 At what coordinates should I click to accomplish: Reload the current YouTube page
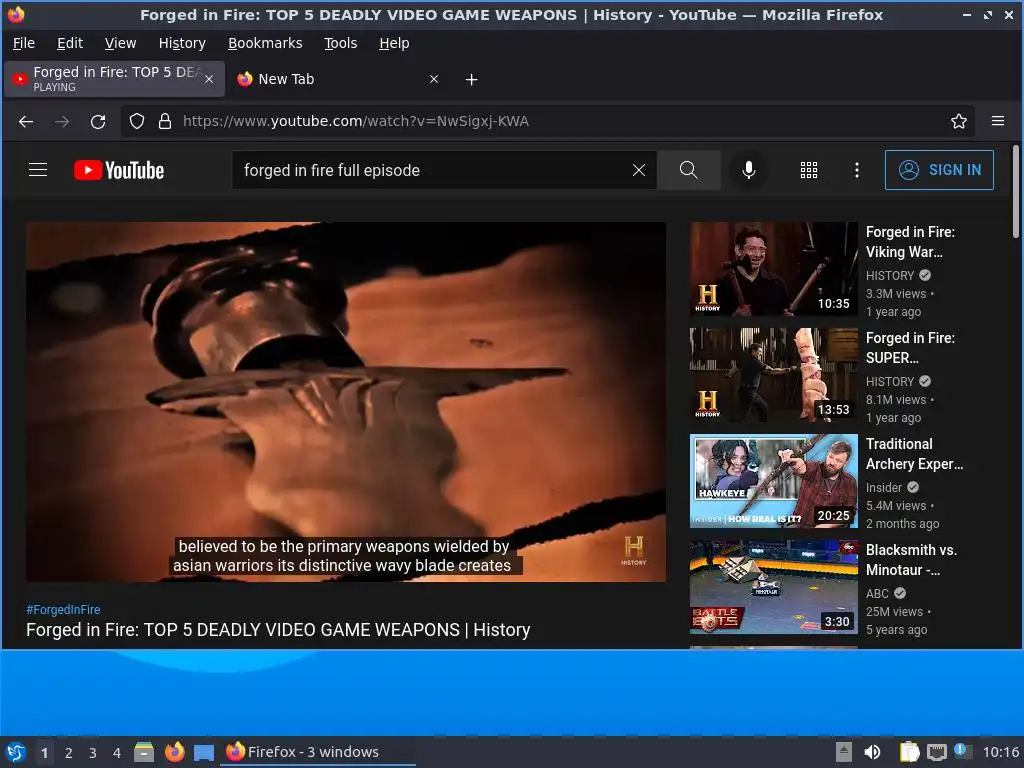tap(98, 121)
